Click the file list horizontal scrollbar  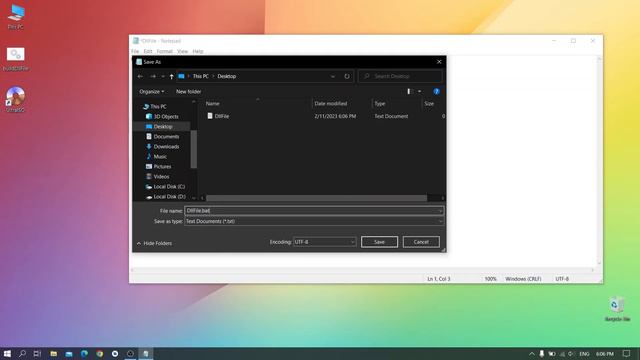tap(316, 198)
